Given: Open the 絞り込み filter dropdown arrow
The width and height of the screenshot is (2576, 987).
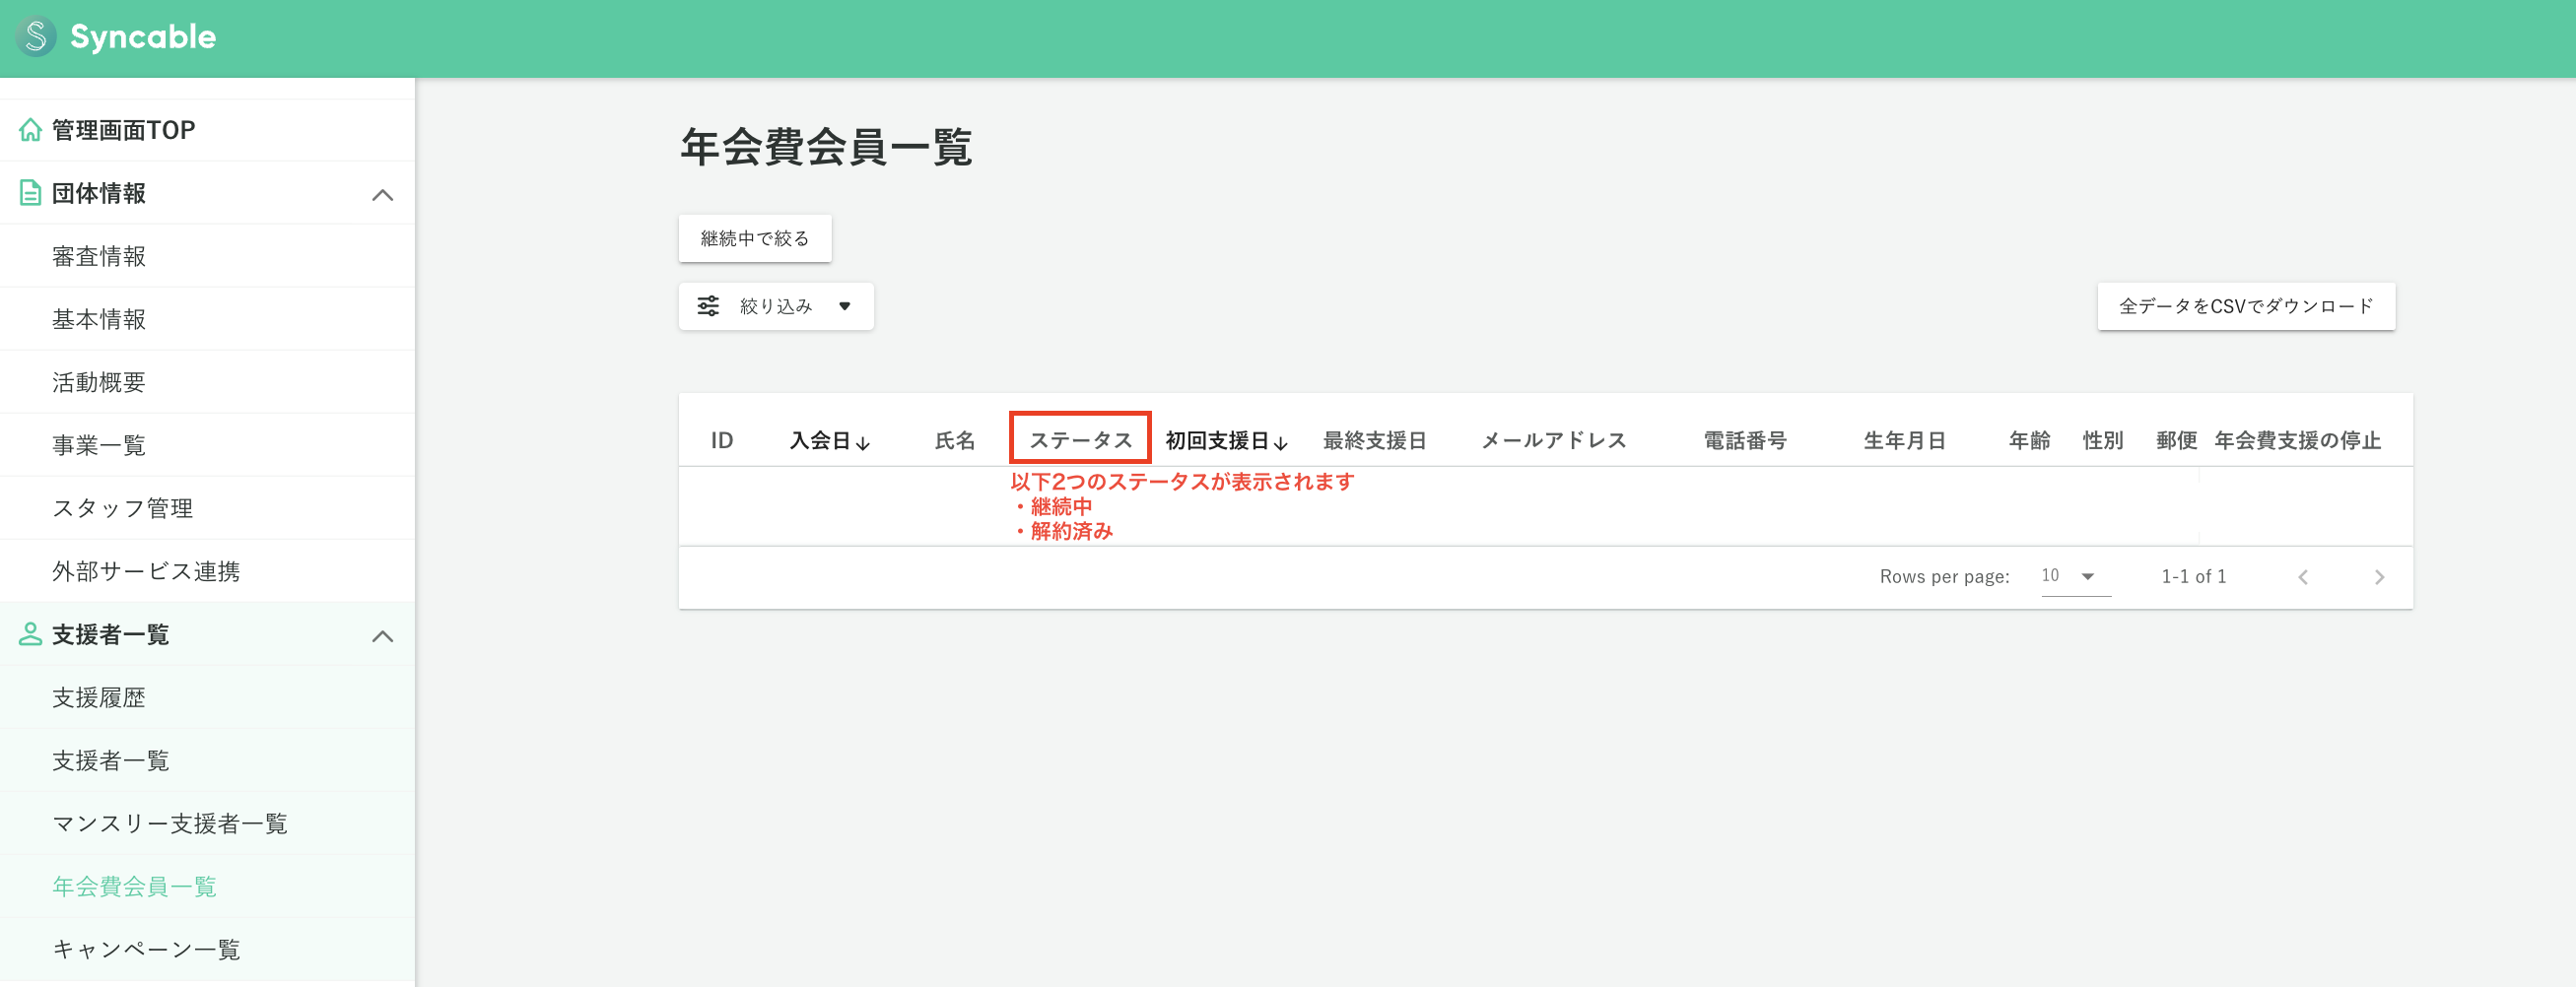Looking at the screenshot, I should (x=845, y=306).
